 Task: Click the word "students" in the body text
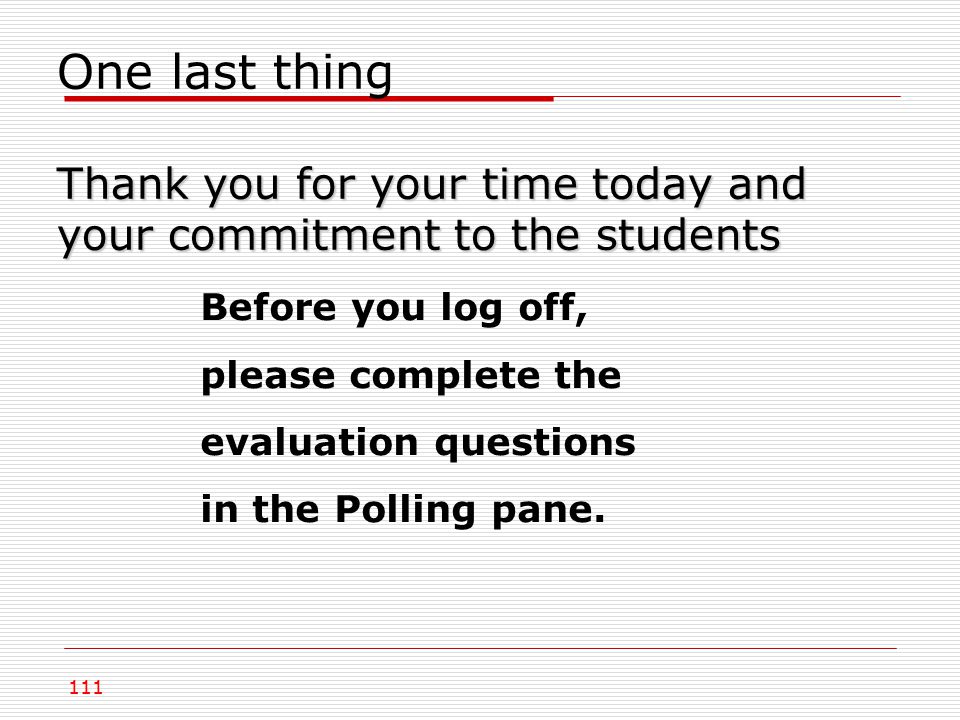(x=688, y=236)
